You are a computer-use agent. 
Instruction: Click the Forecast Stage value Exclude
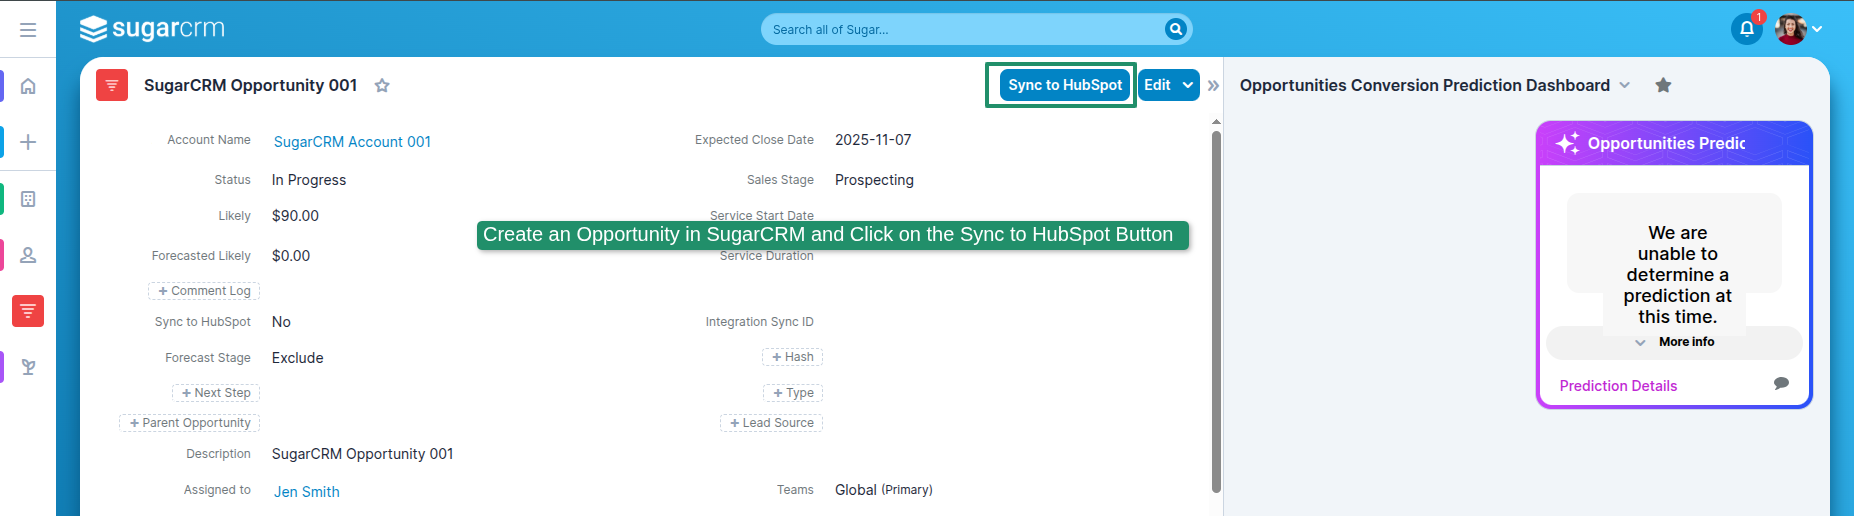tap(298, 358)
